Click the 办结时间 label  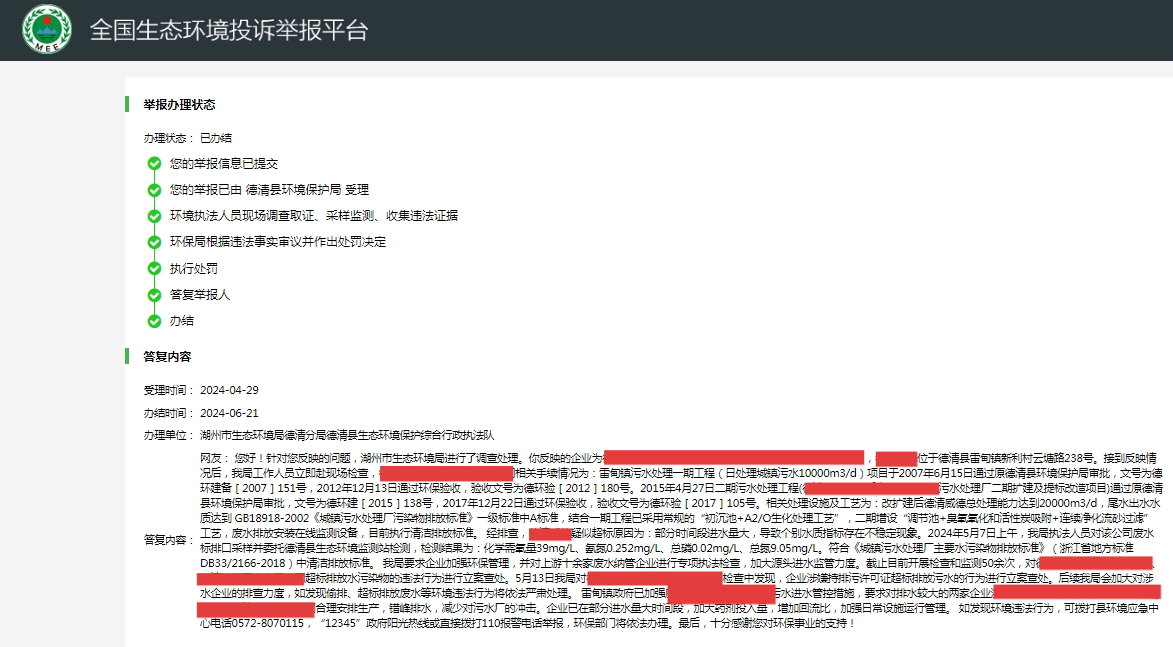[x=169, y=413]
